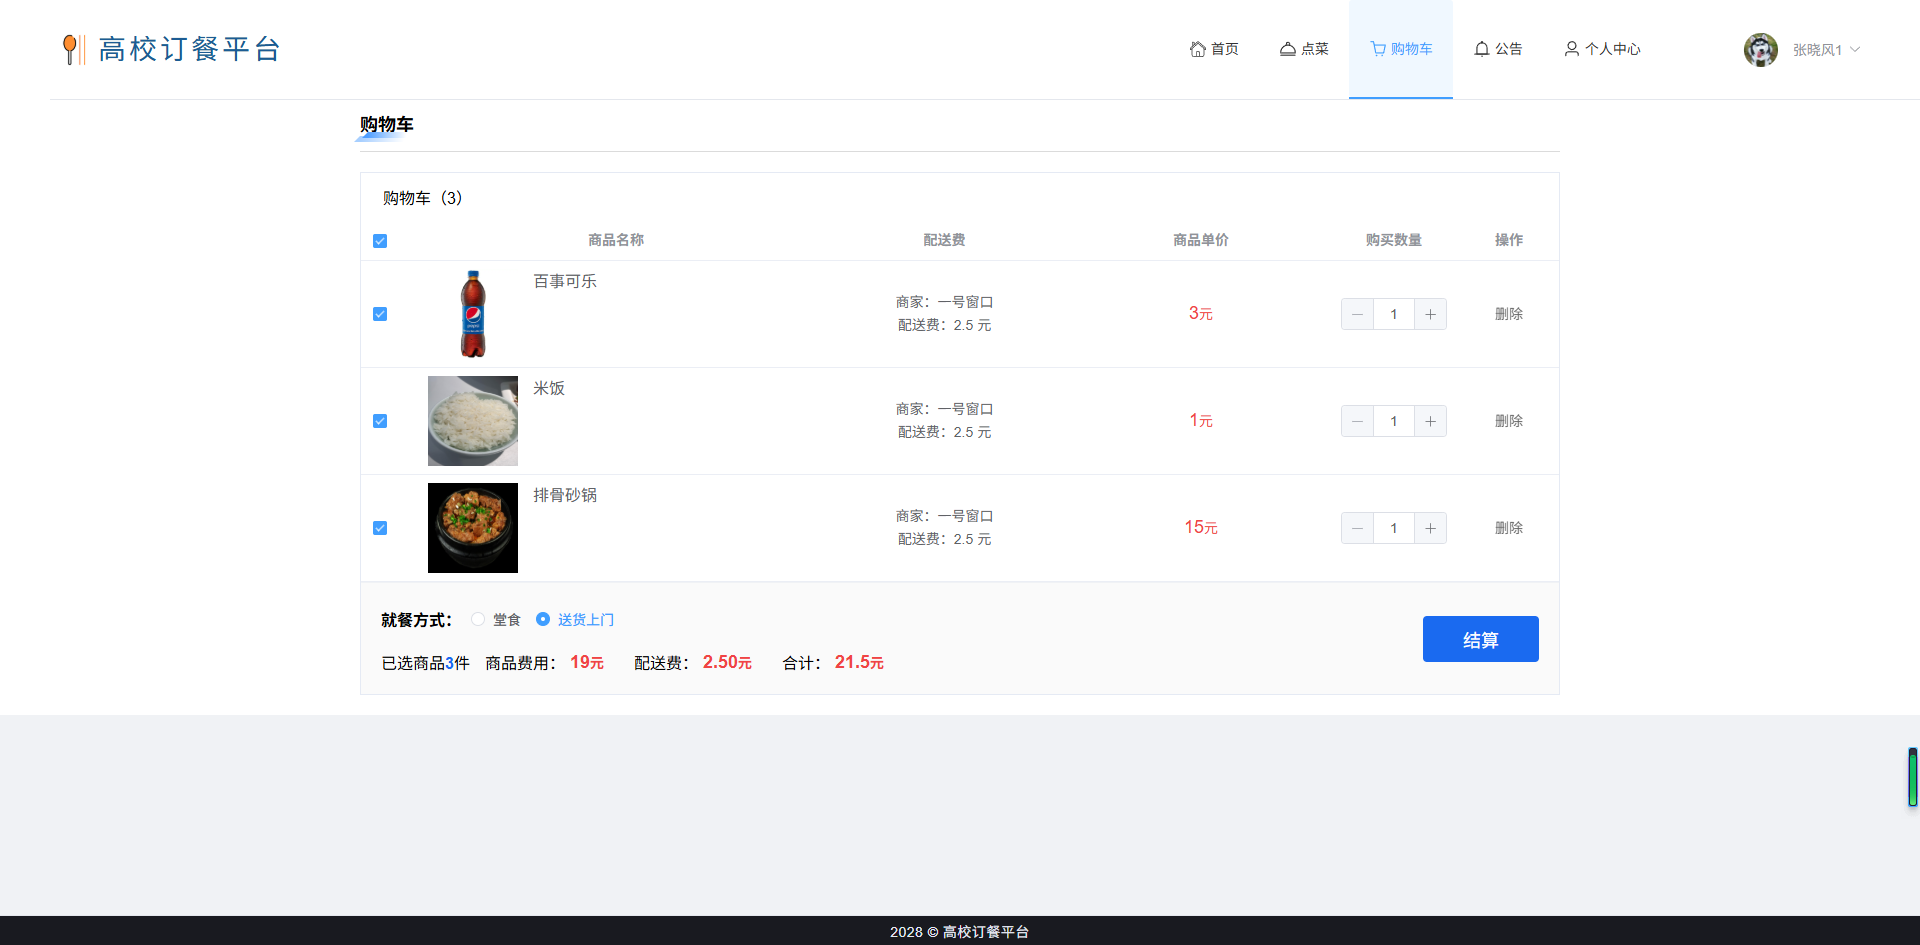Go to the 首页 nav tab
The height and width of the screenshot is (945, 1920).
[1214, 49]
